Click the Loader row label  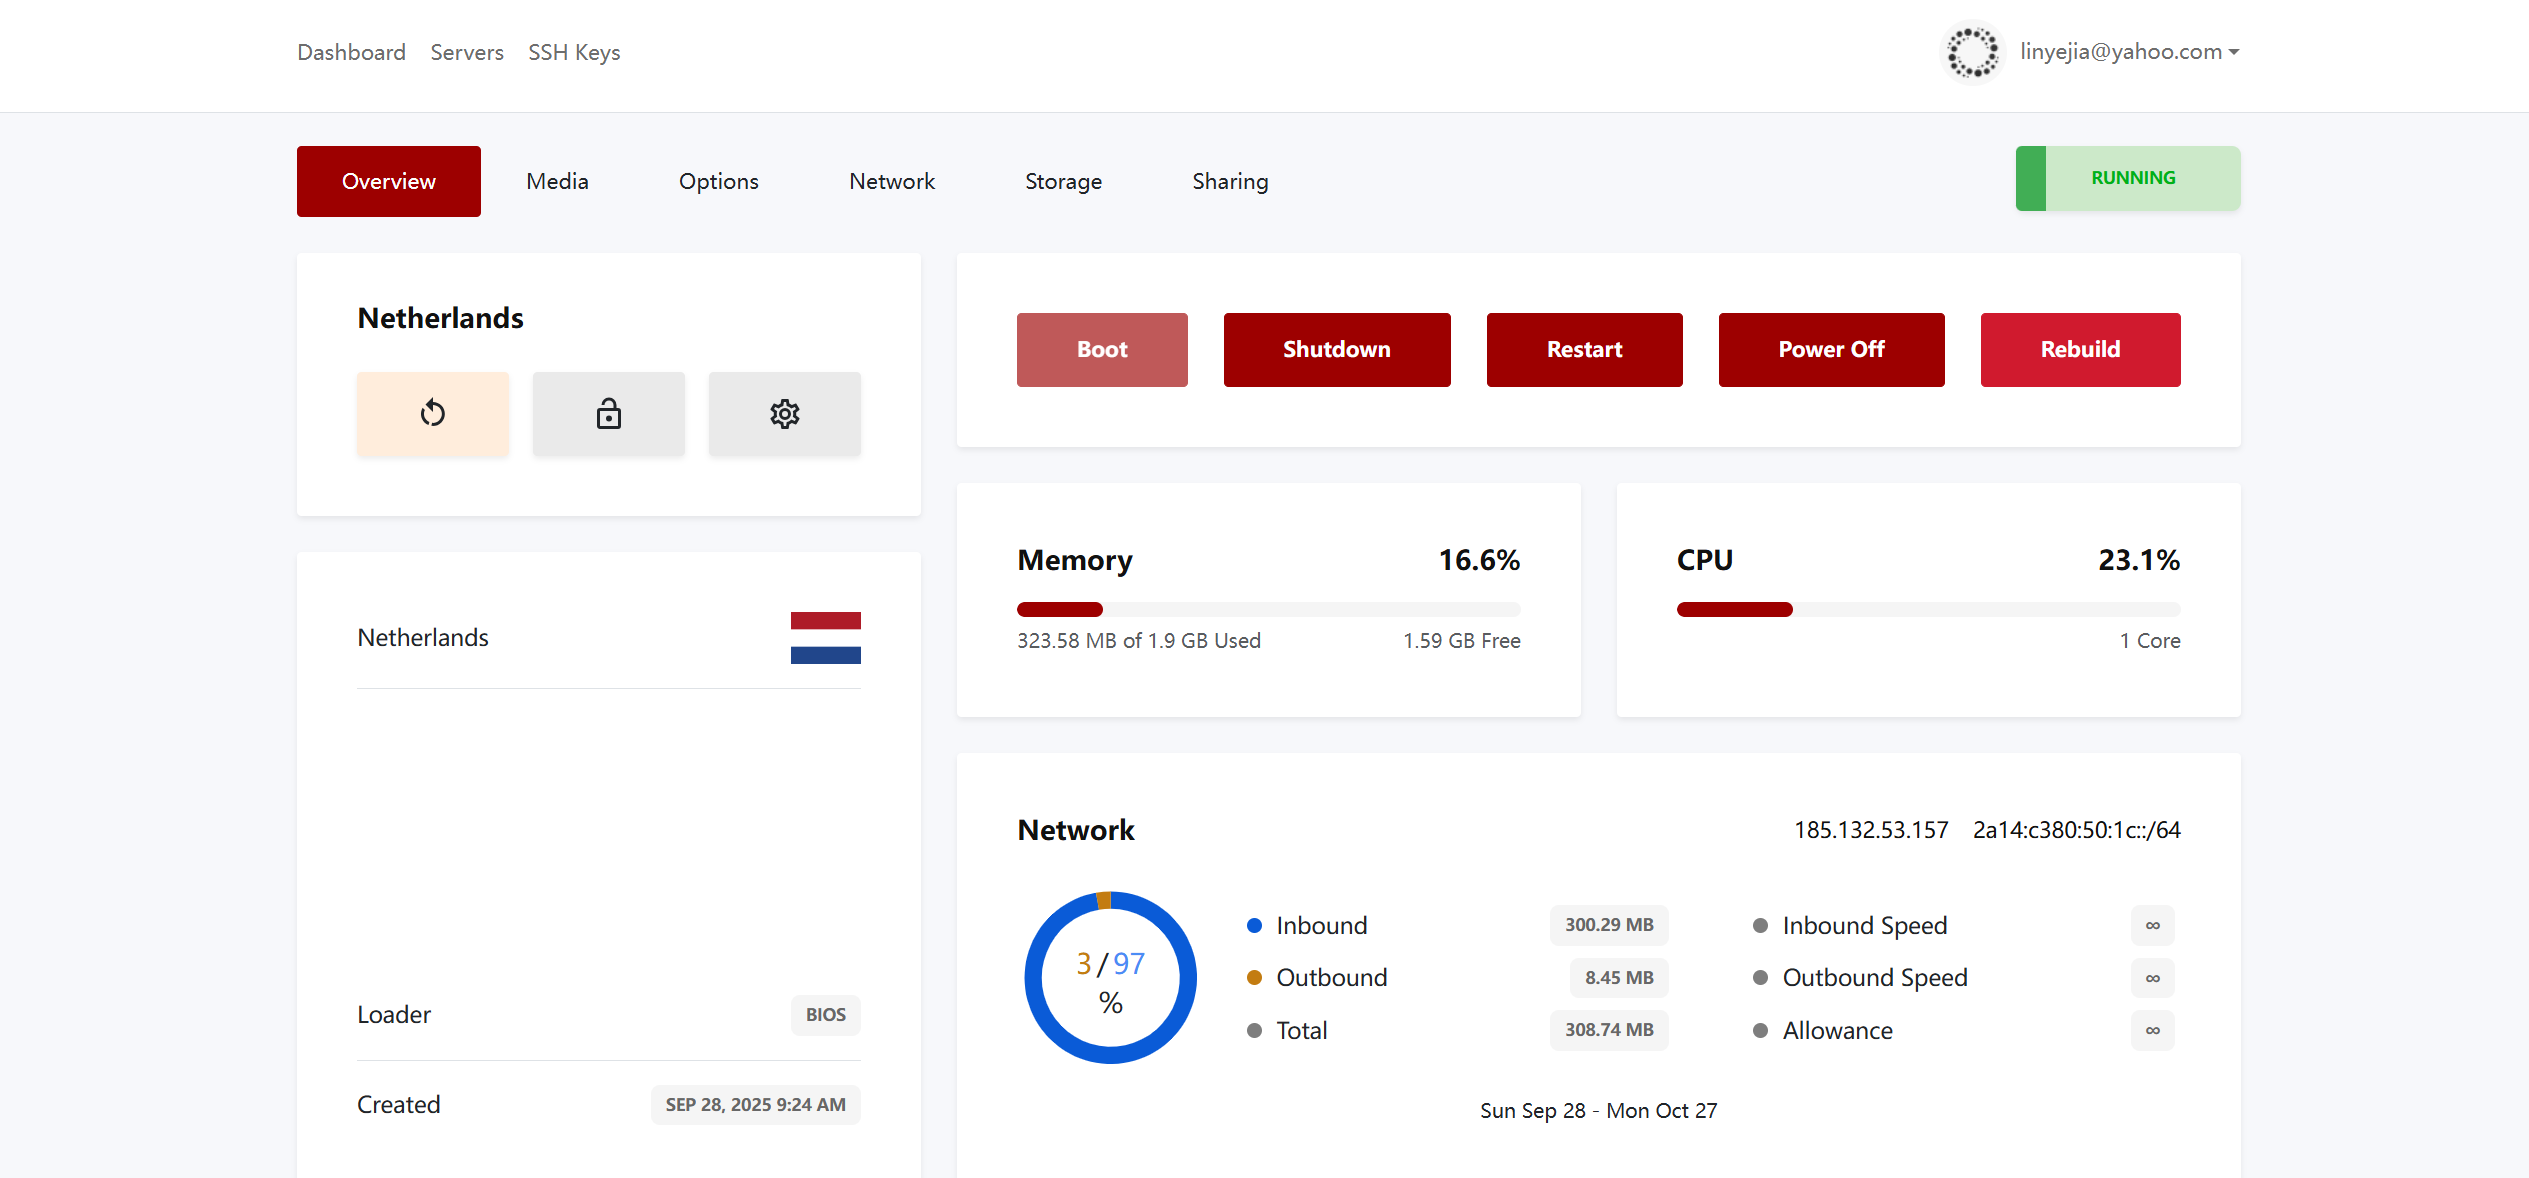pos(394,1015)
